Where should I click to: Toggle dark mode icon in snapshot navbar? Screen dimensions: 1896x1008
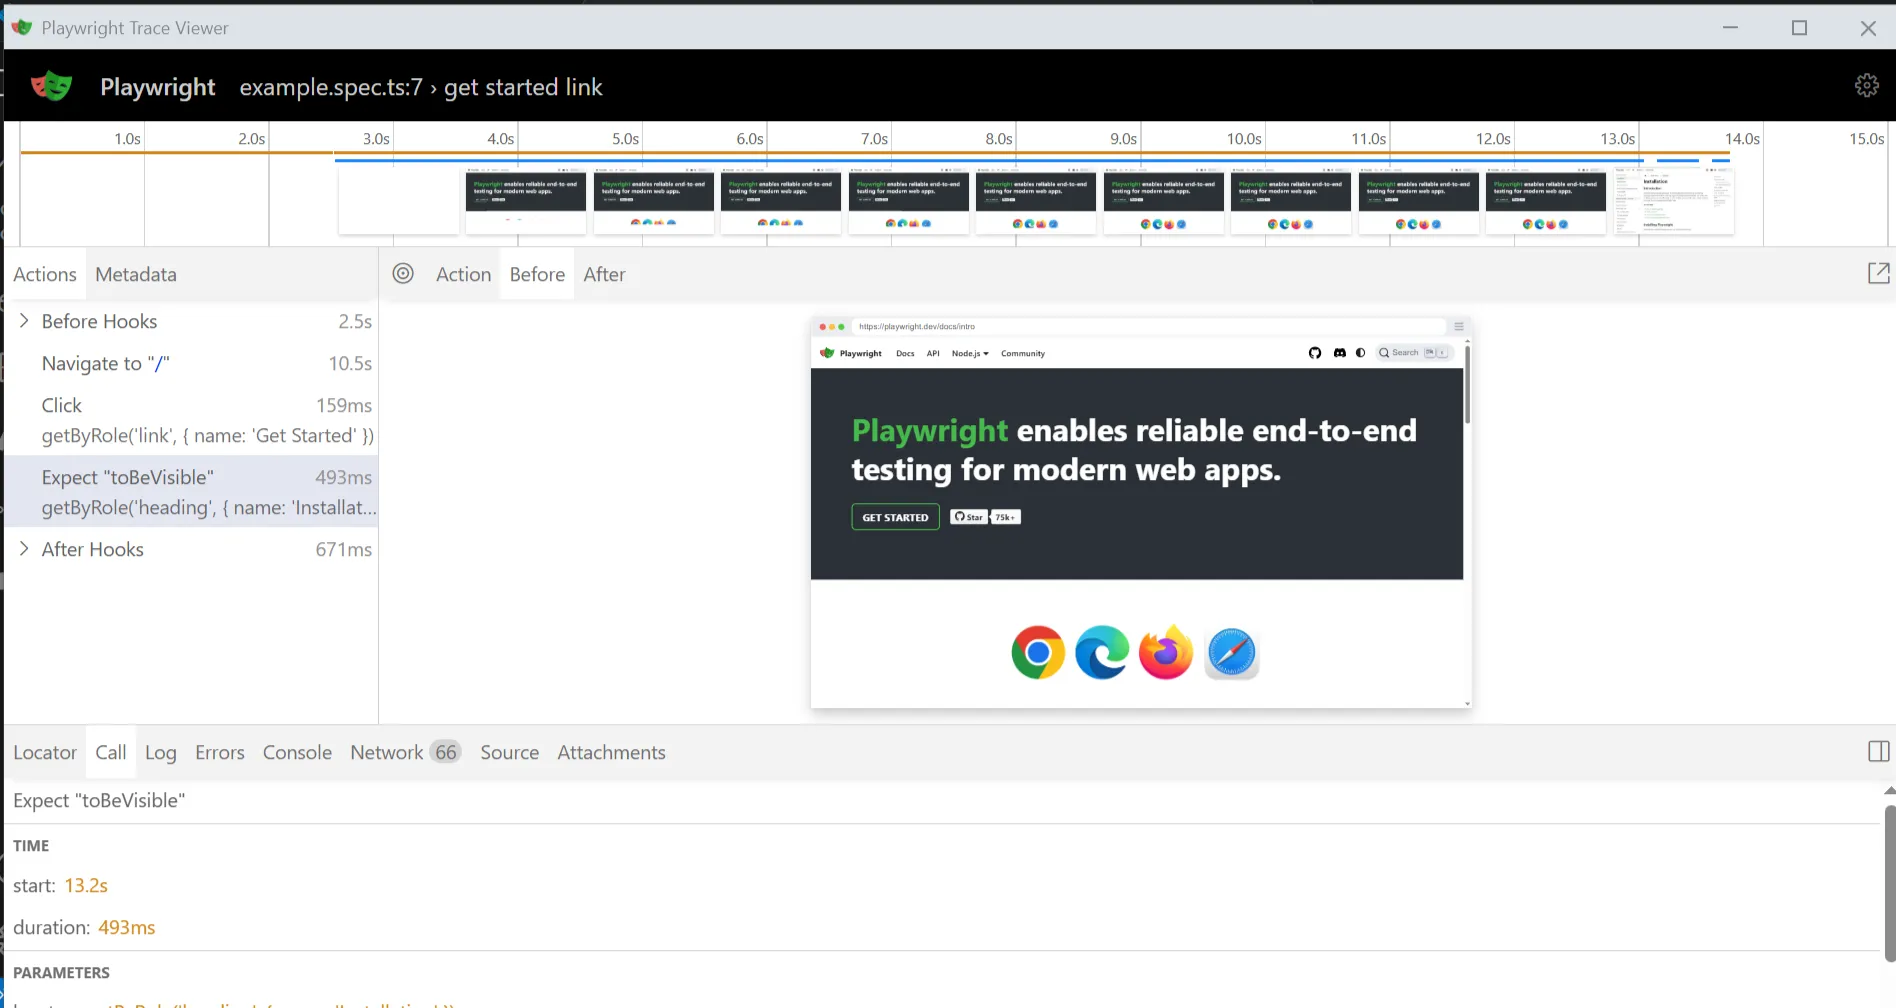pyautogui.click(x=1360, y=353)
